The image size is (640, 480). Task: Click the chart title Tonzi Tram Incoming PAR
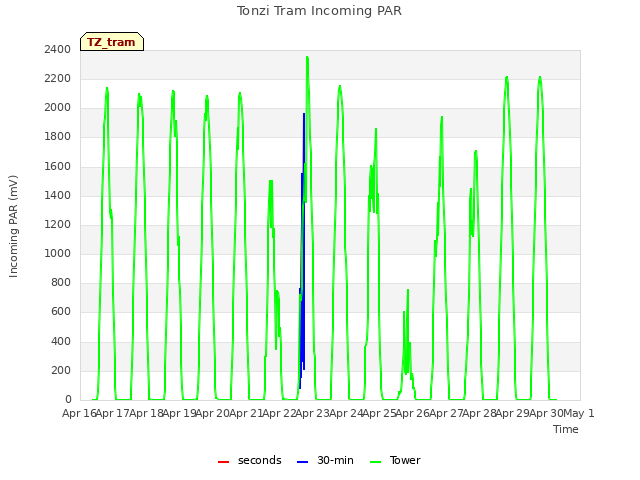click(x=319, y=11)
